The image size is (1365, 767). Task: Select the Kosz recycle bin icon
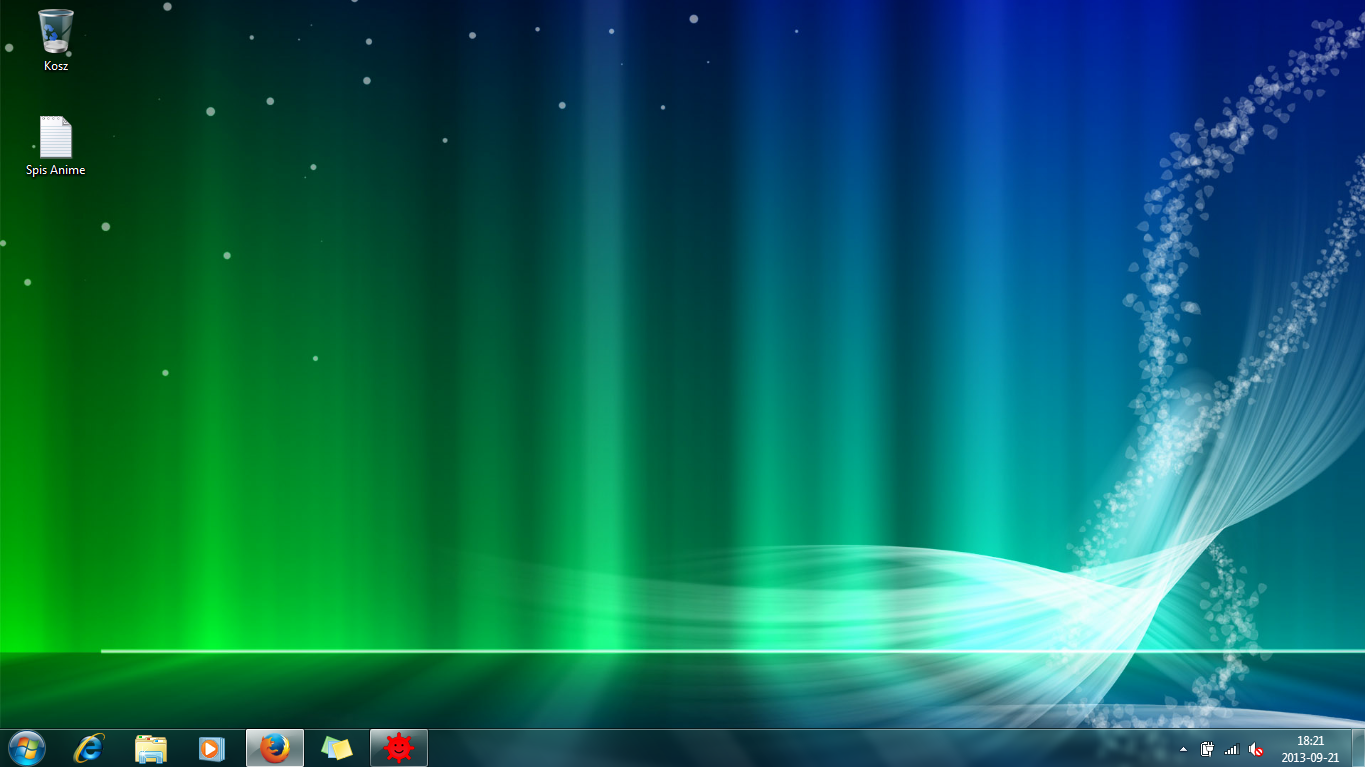(56, 40)
